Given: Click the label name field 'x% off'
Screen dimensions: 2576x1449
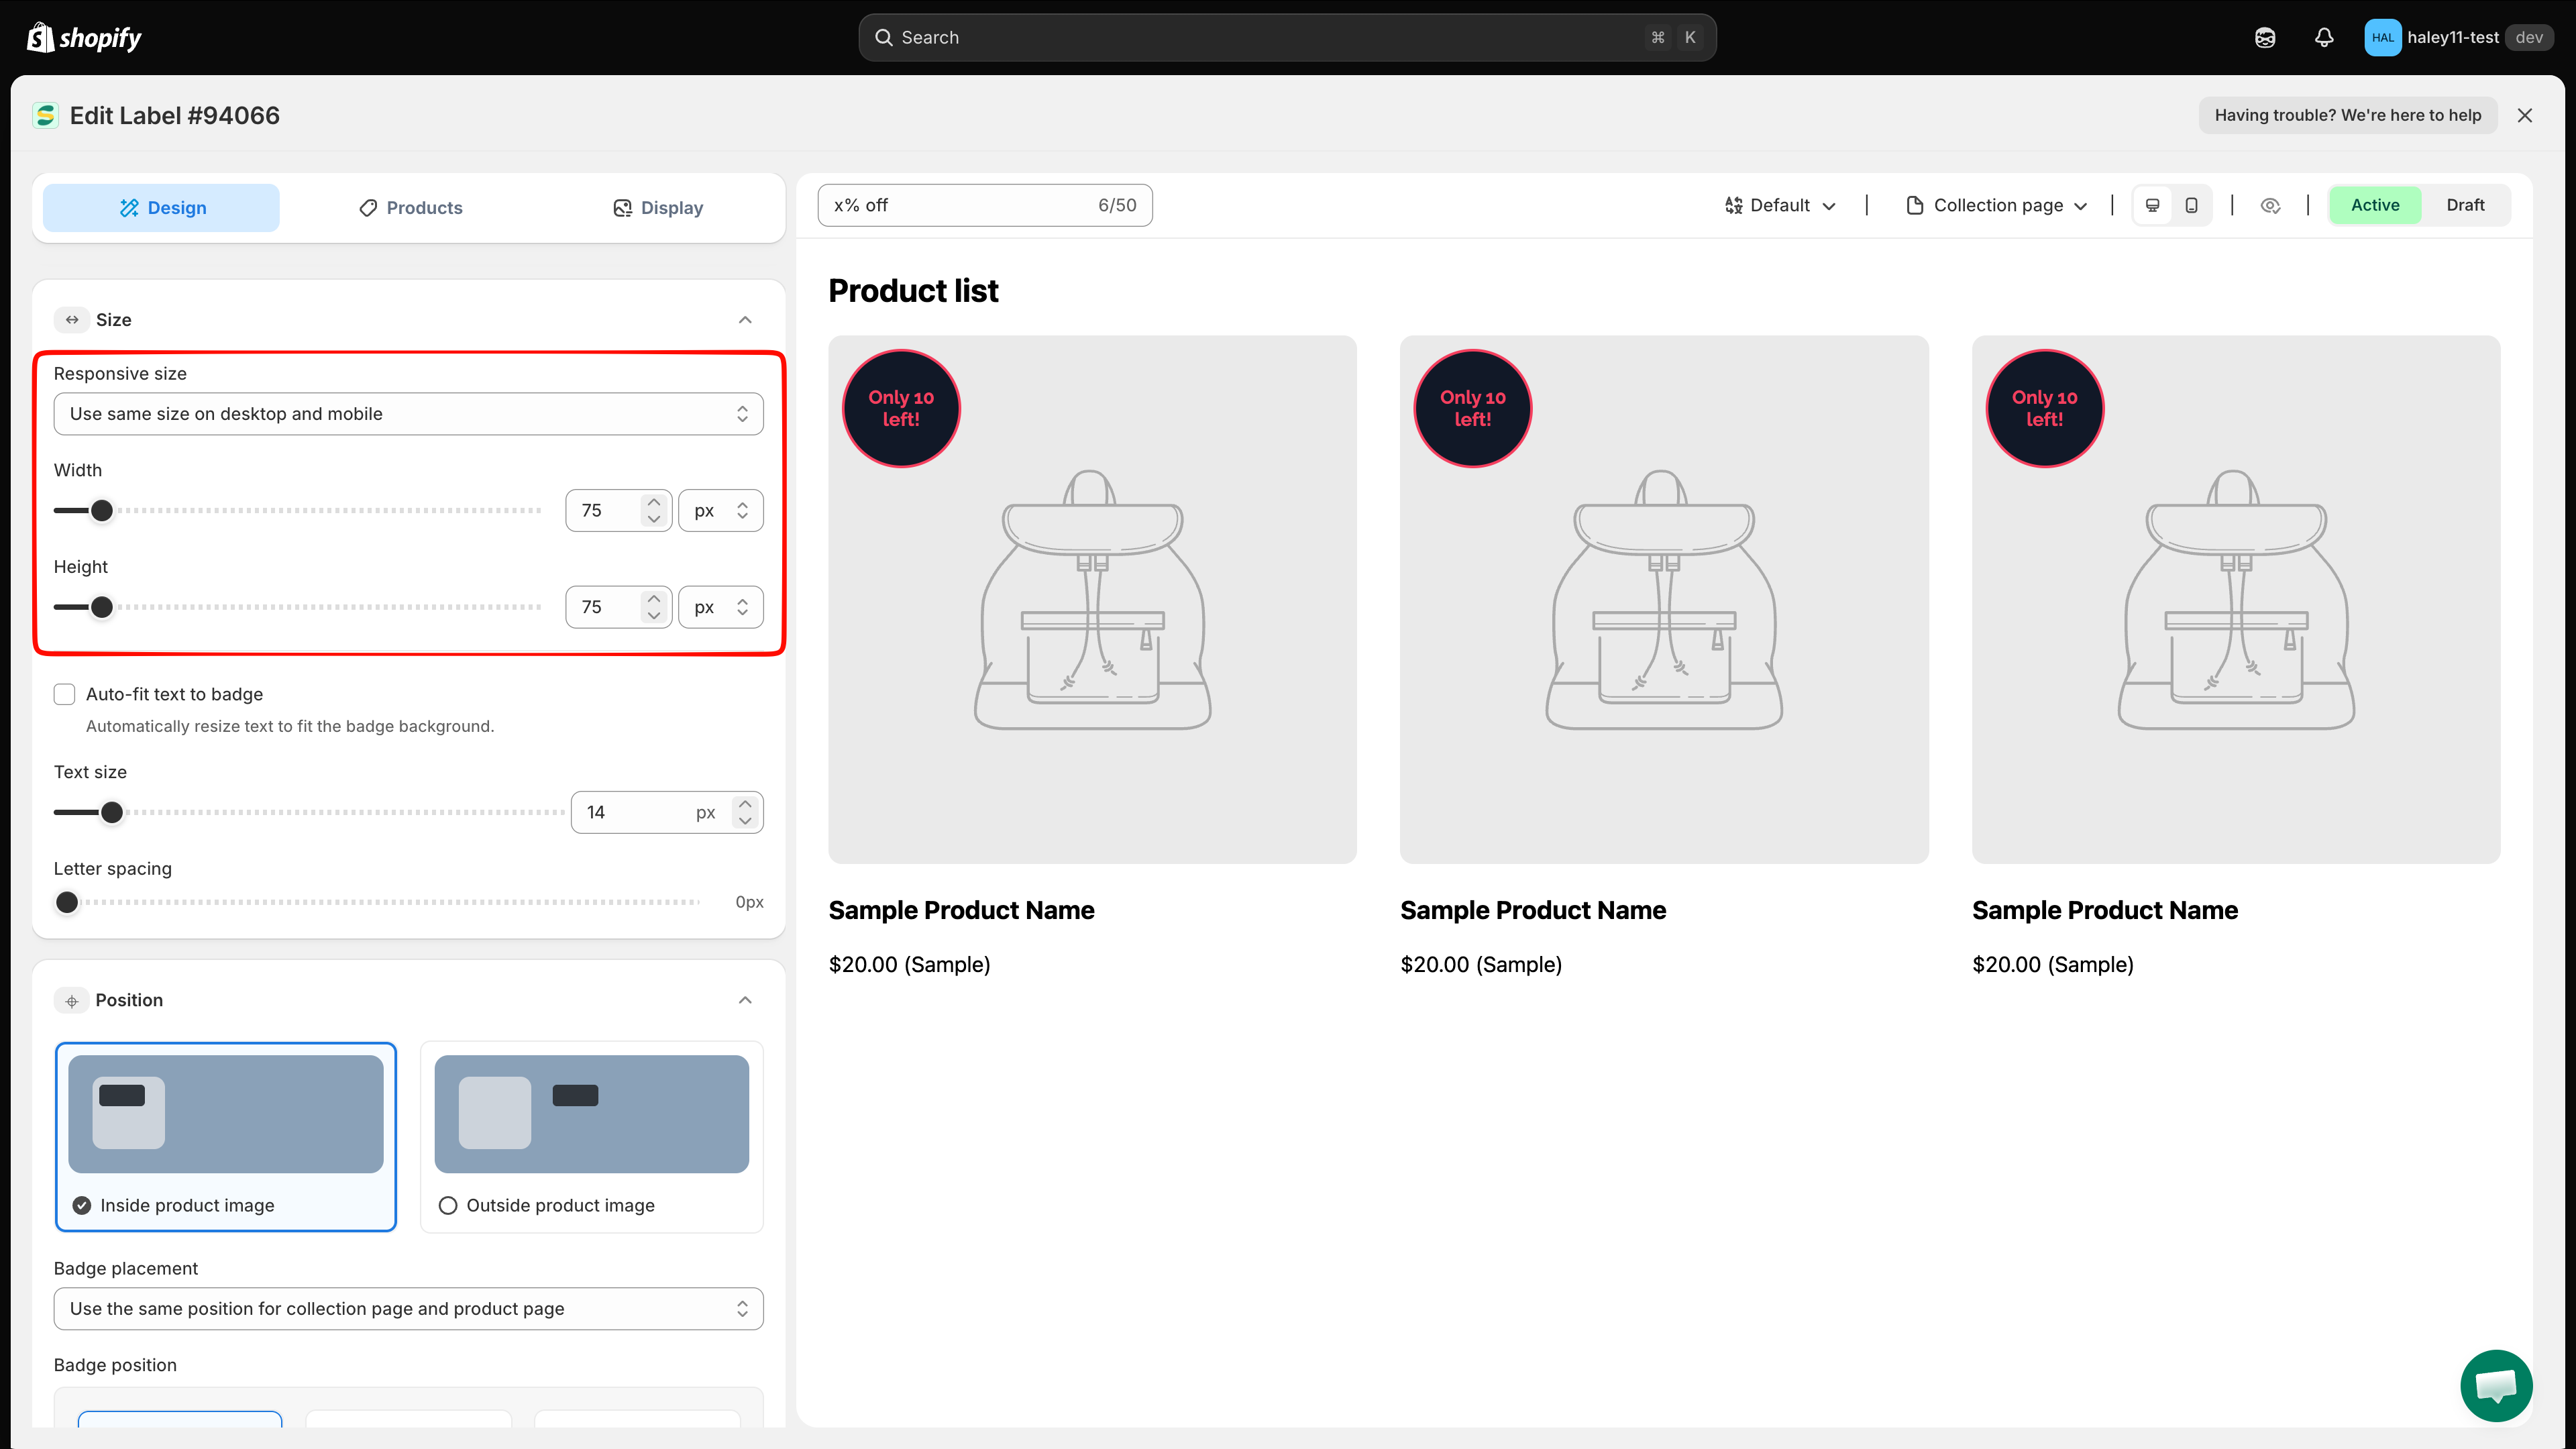Looking at the screenshot, I should tap(985, 205).
